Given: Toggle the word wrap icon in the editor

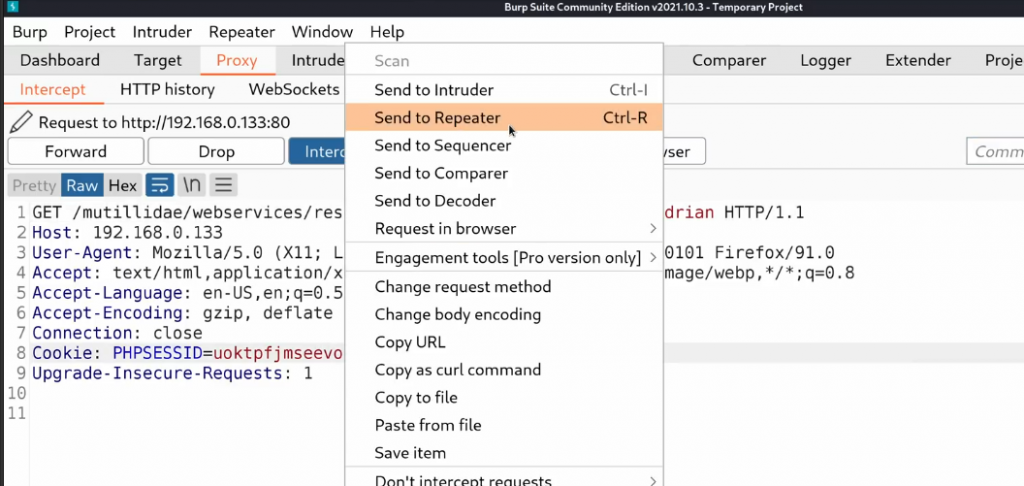Looking at the screenshot, I should pos(159,185).
